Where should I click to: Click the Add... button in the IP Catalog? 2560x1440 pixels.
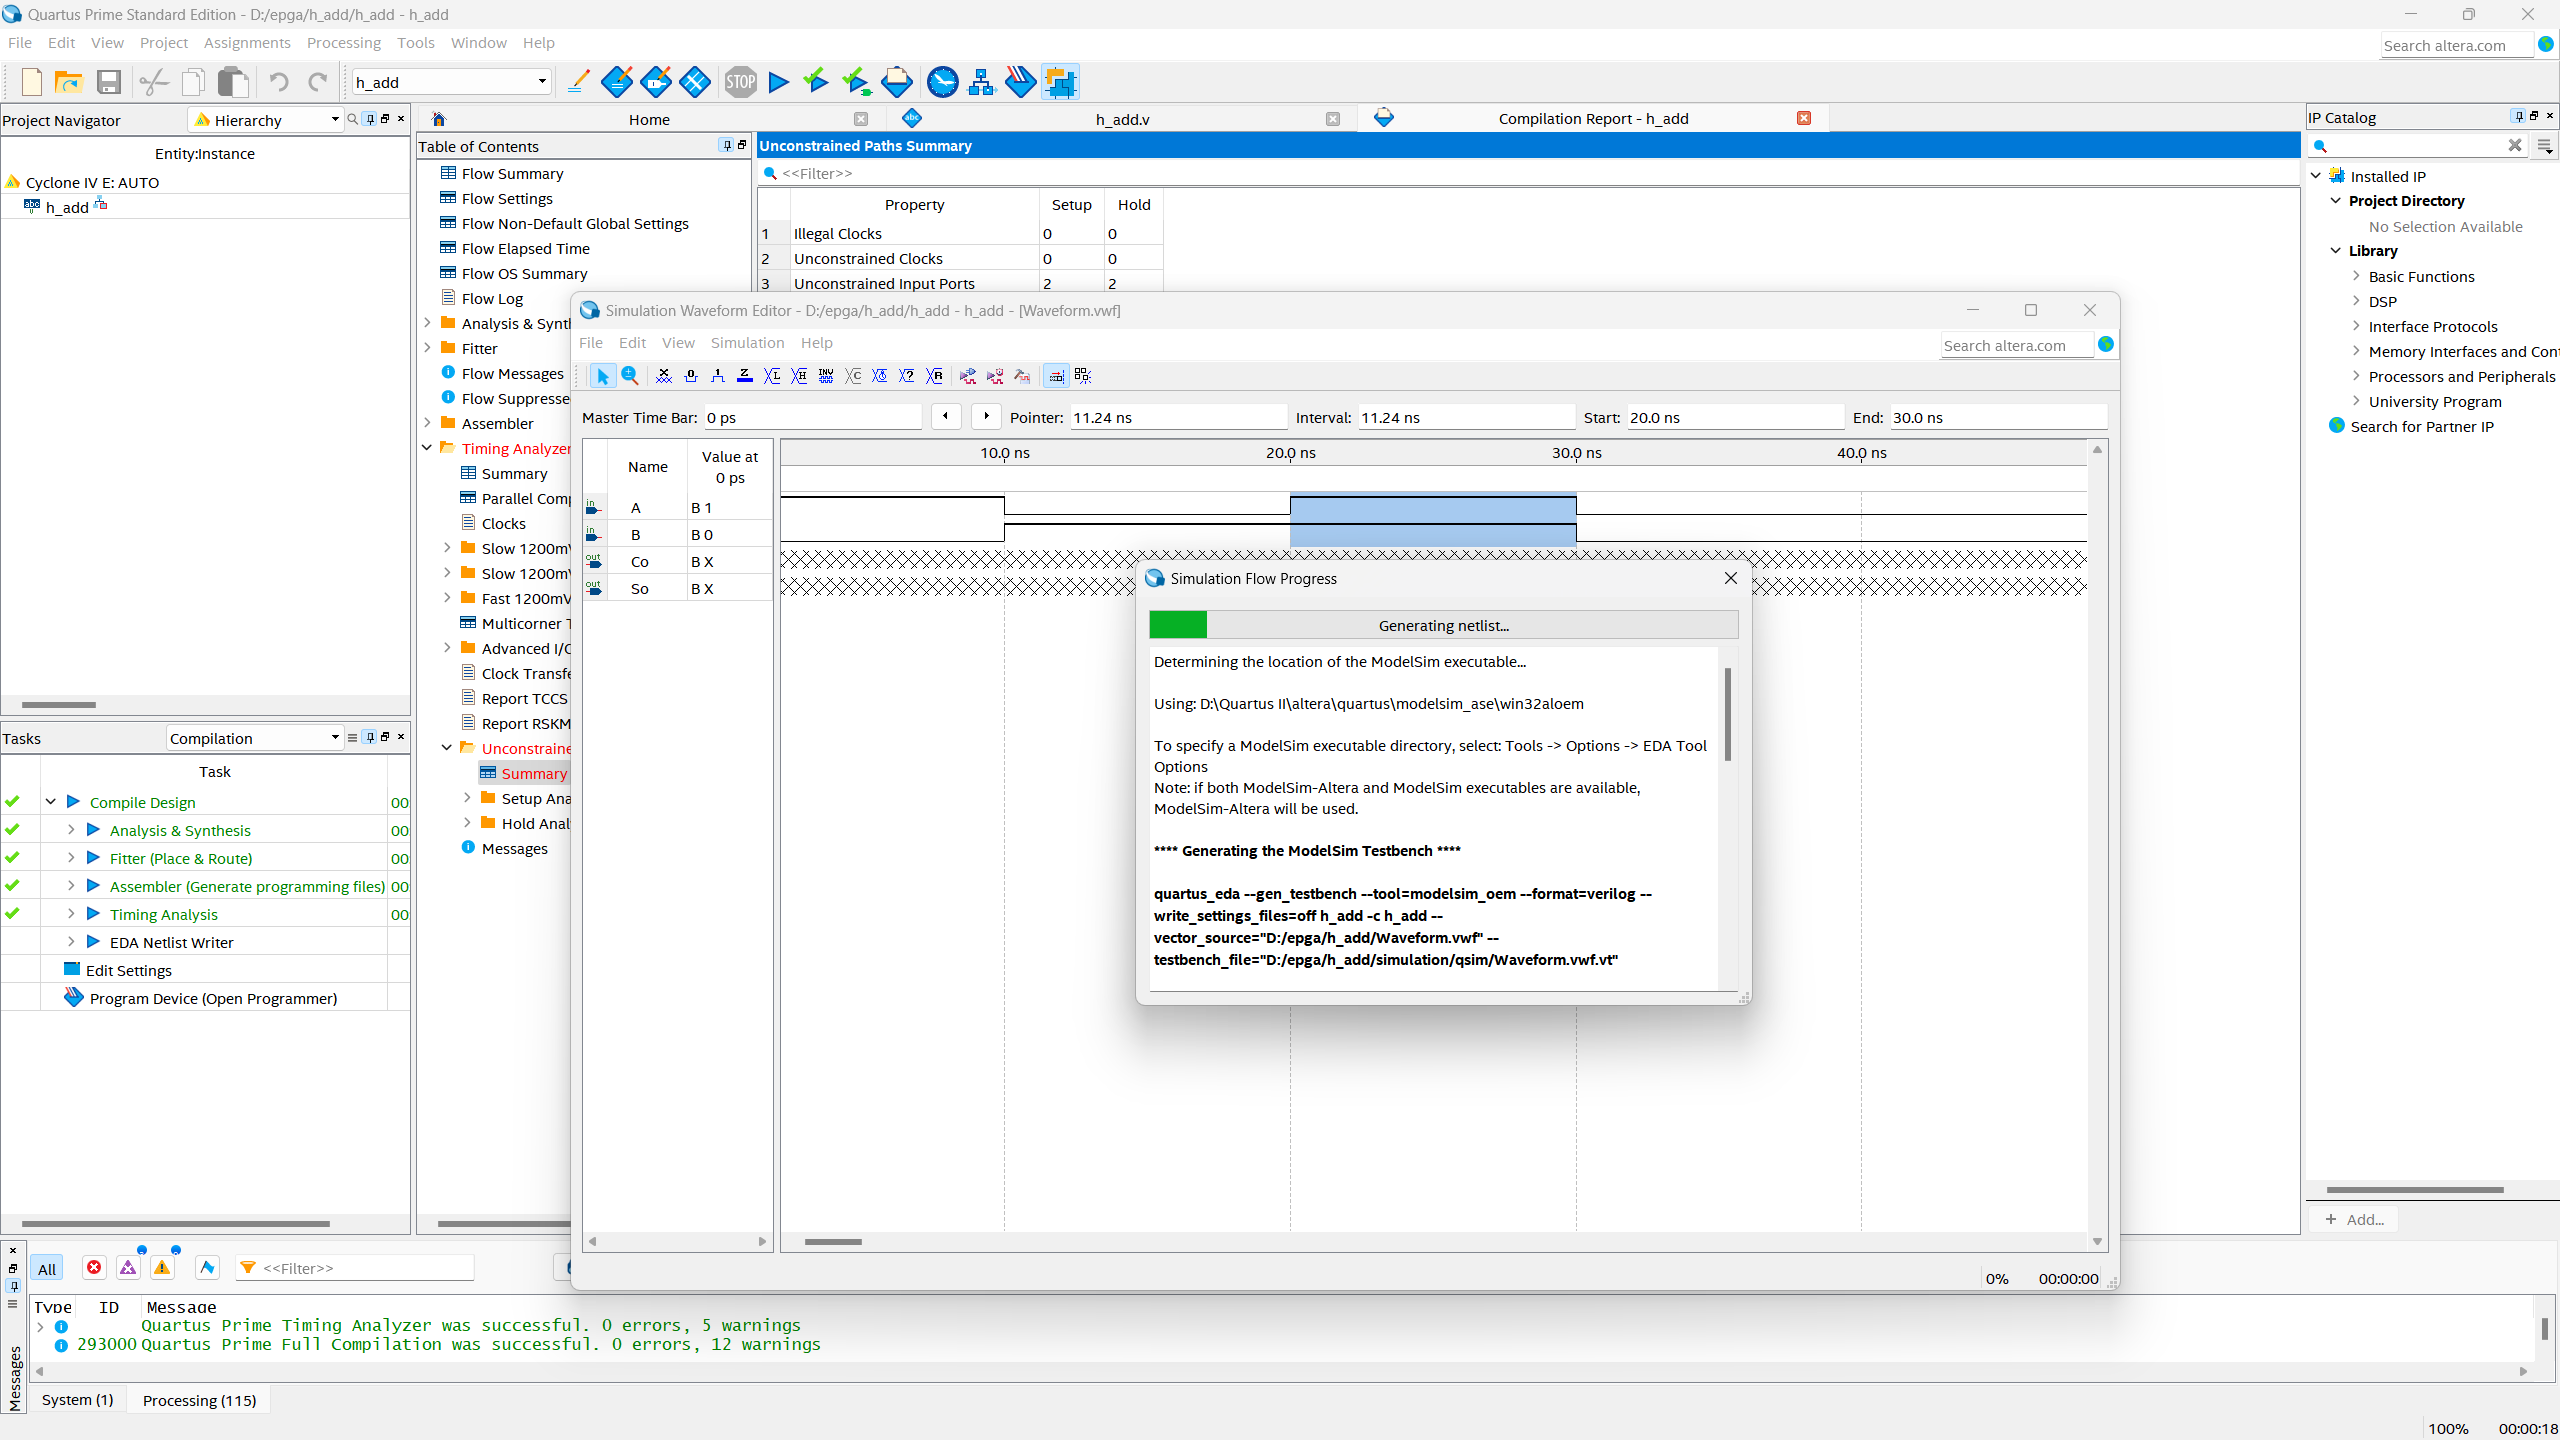pyautogui.click(x=2355, y=1219)
